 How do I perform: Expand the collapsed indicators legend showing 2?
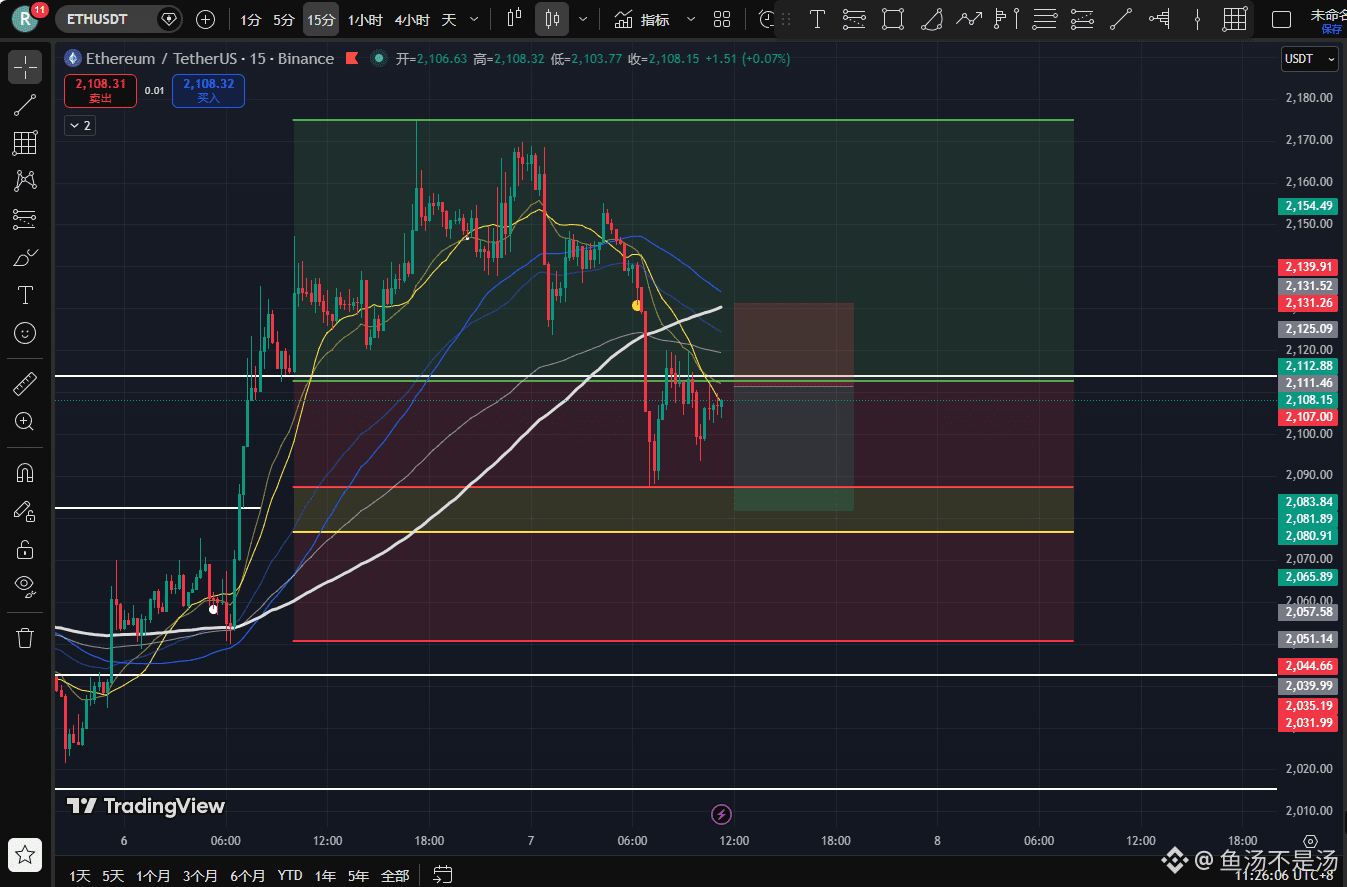pos(79,125)
